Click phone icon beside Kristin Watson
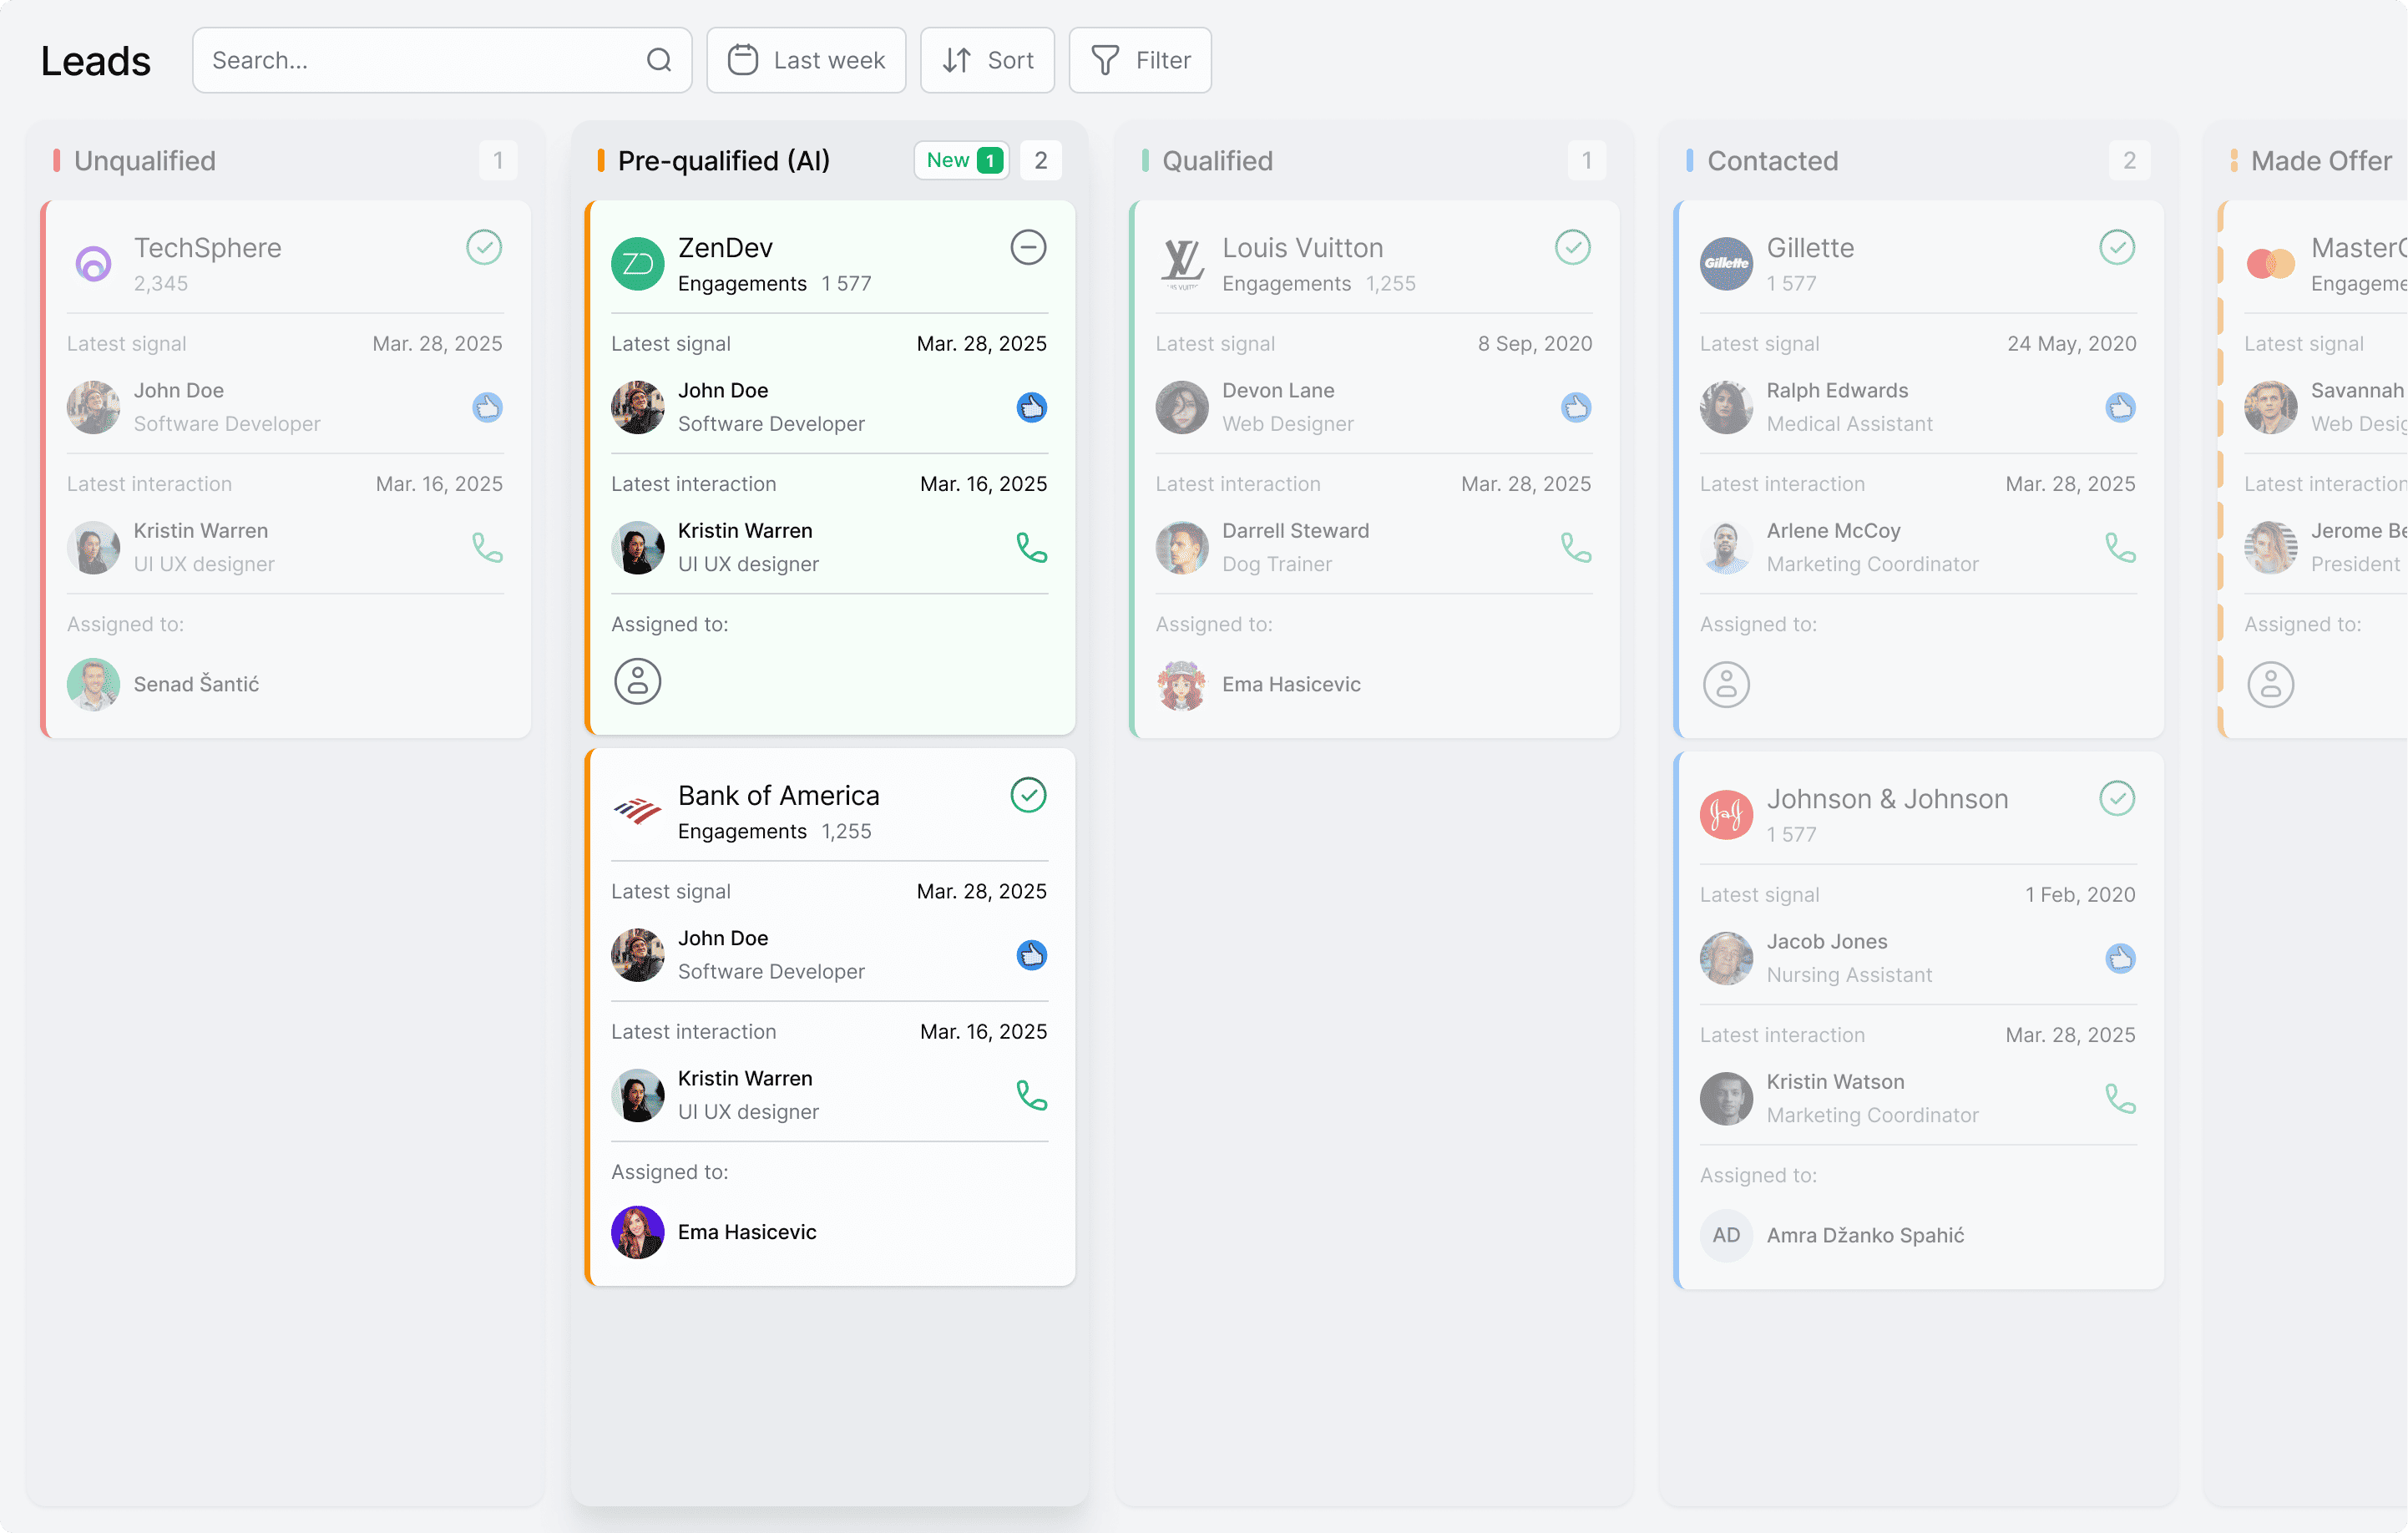Image resolution: width=2408 pixels, height=1533 pixels. point(2120,1099)
